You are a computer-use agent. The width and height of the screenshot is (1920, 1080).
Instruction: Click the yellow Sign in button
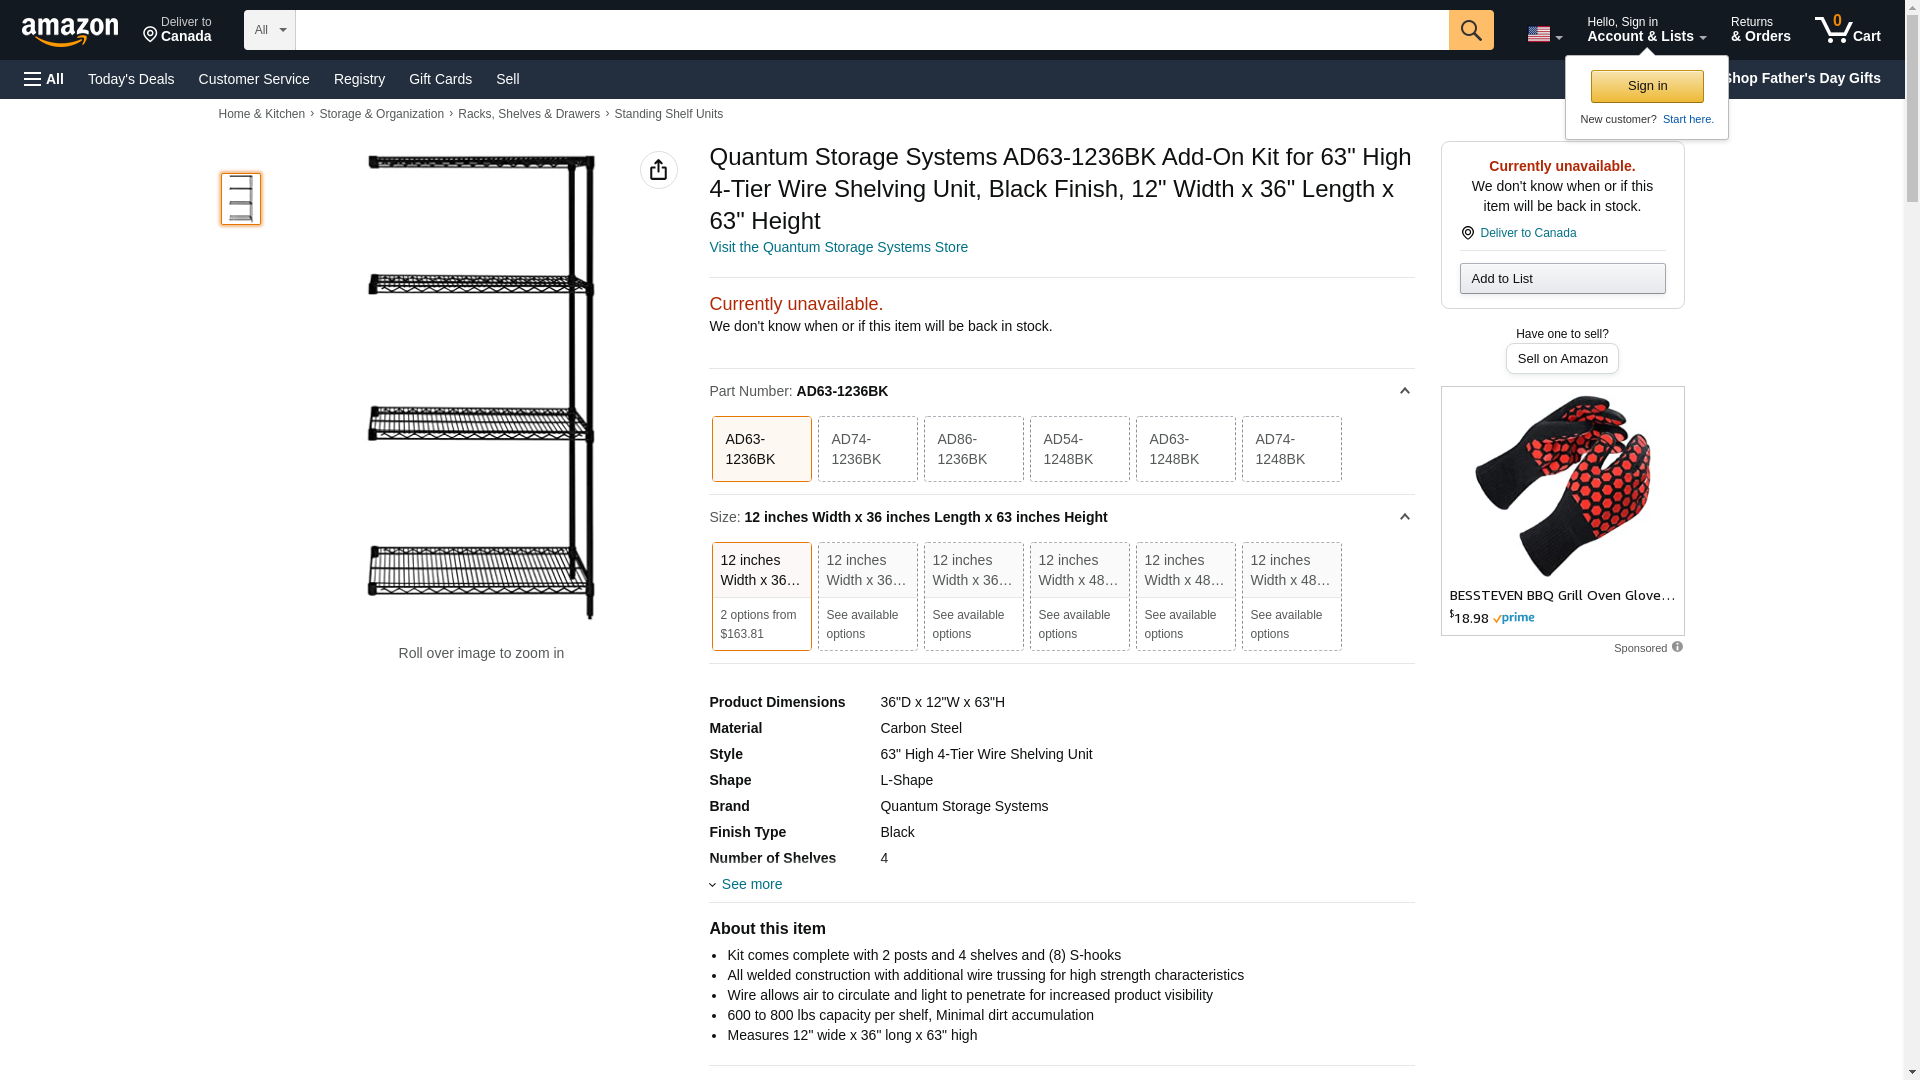click(1646, 86)
